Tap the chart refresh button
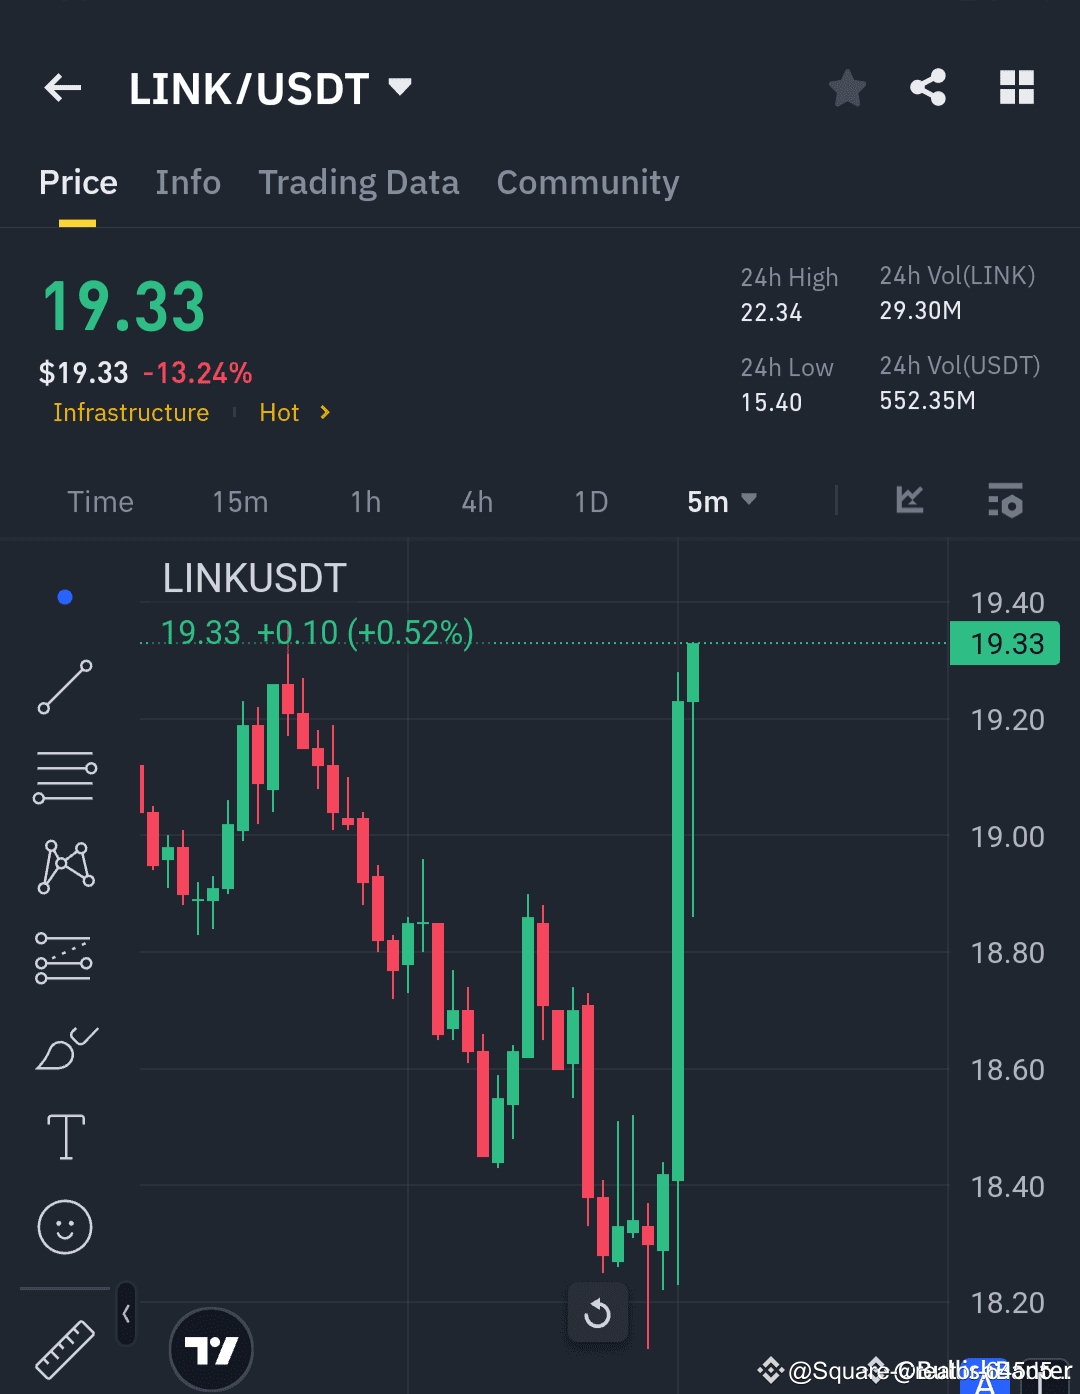Viewport: 1080px width, 1394px height. 597,1313
